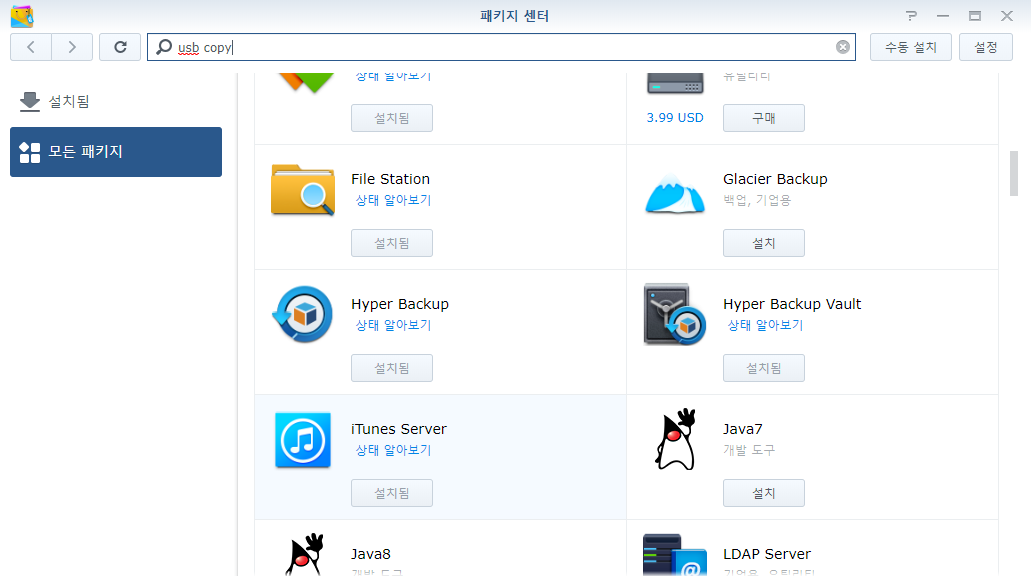Click the Package Center app icon
The width and height of the screenshot is (1031, 576).
click(x=22, y=16)
